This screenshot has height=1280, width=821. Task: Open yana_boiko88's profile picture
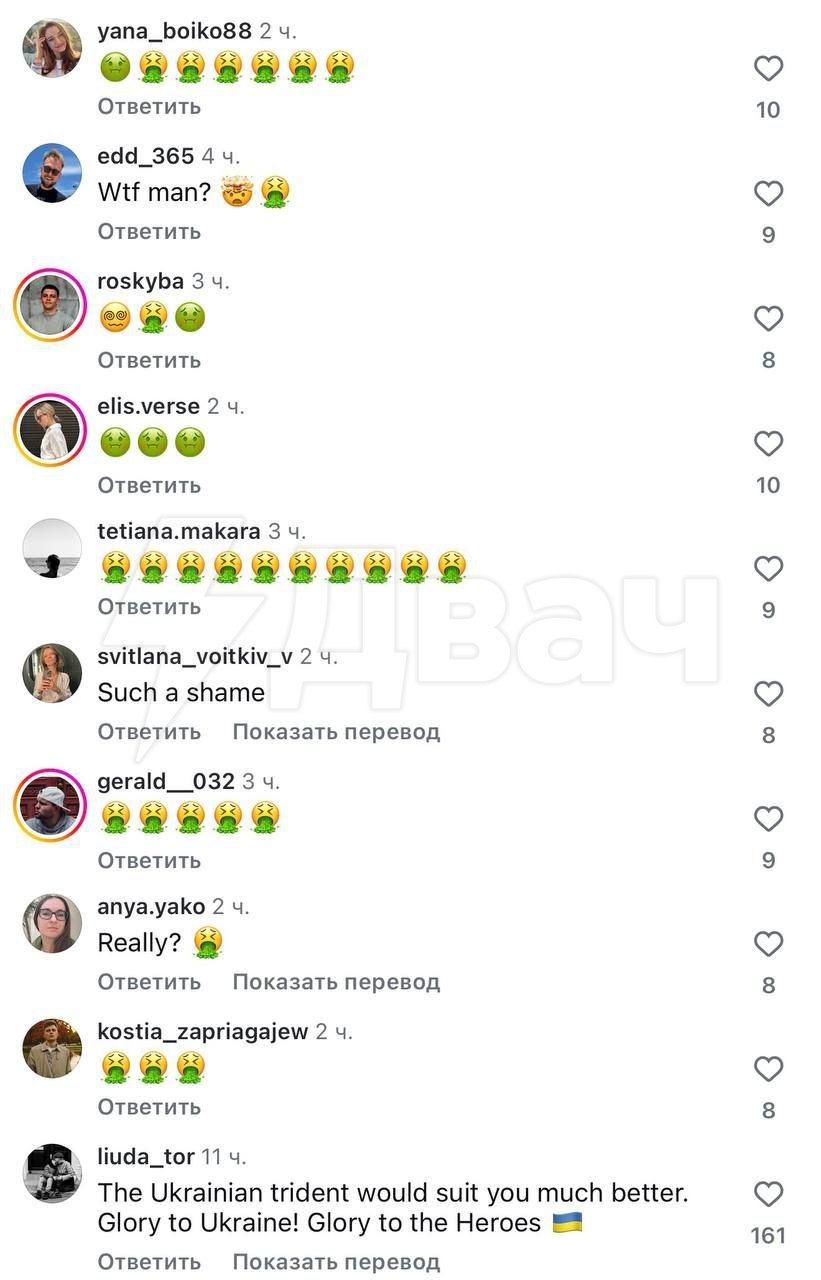52,48
